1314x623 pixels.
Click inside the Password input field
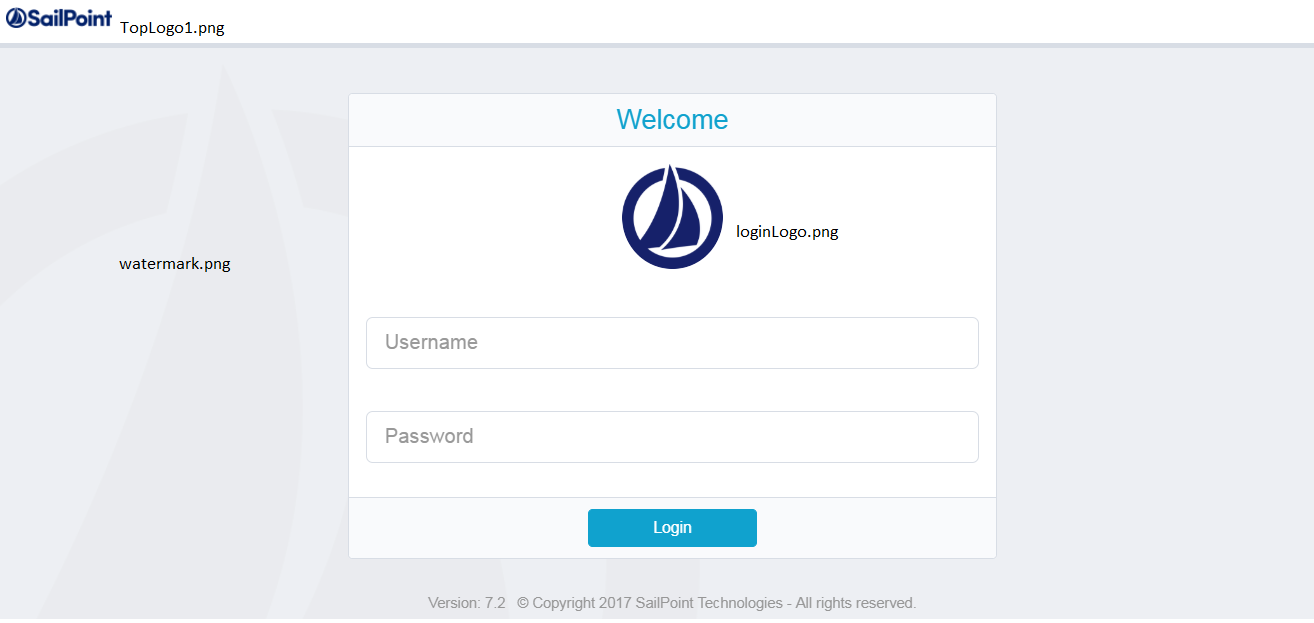pos(672,436)
